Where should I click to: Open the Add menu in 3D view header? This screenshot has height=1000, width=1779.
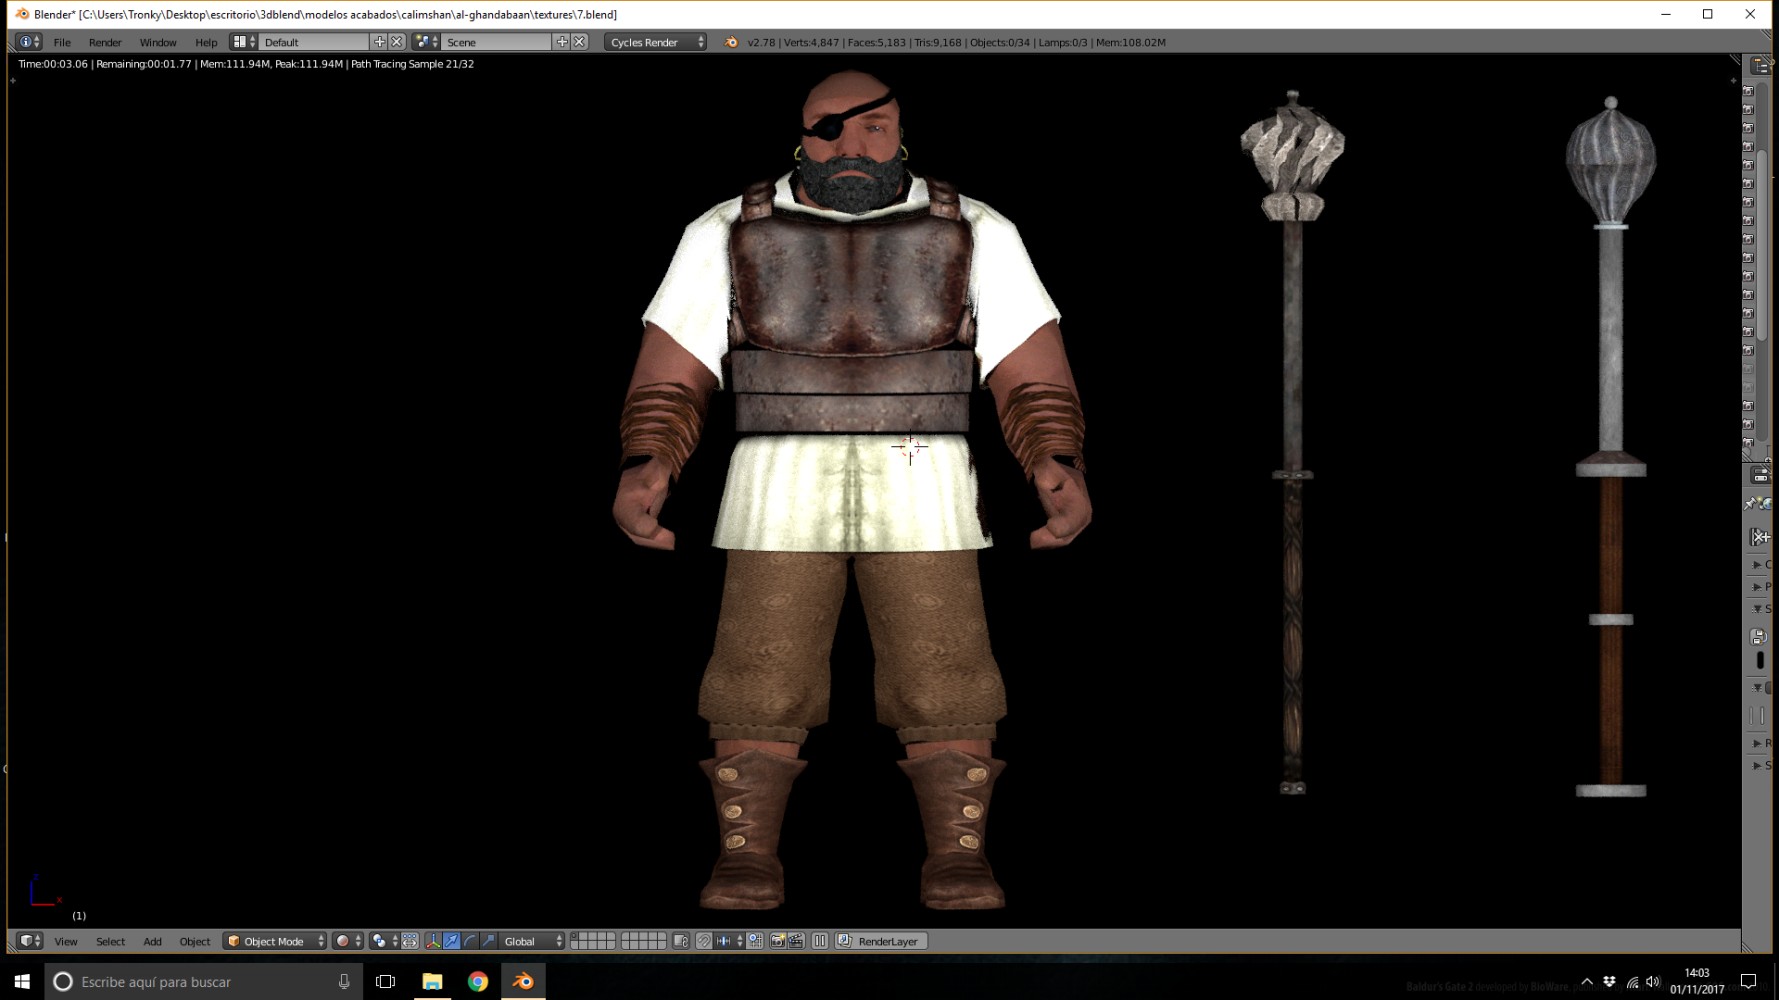pos(152,941)
